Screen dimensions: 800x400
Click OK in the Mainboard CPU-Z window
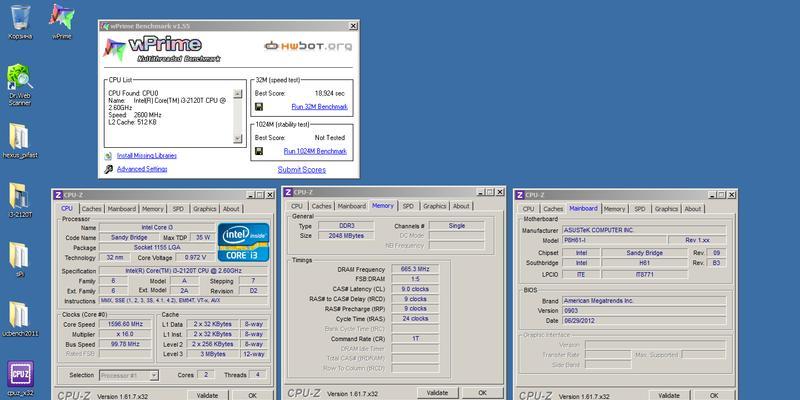pos(714,395)
